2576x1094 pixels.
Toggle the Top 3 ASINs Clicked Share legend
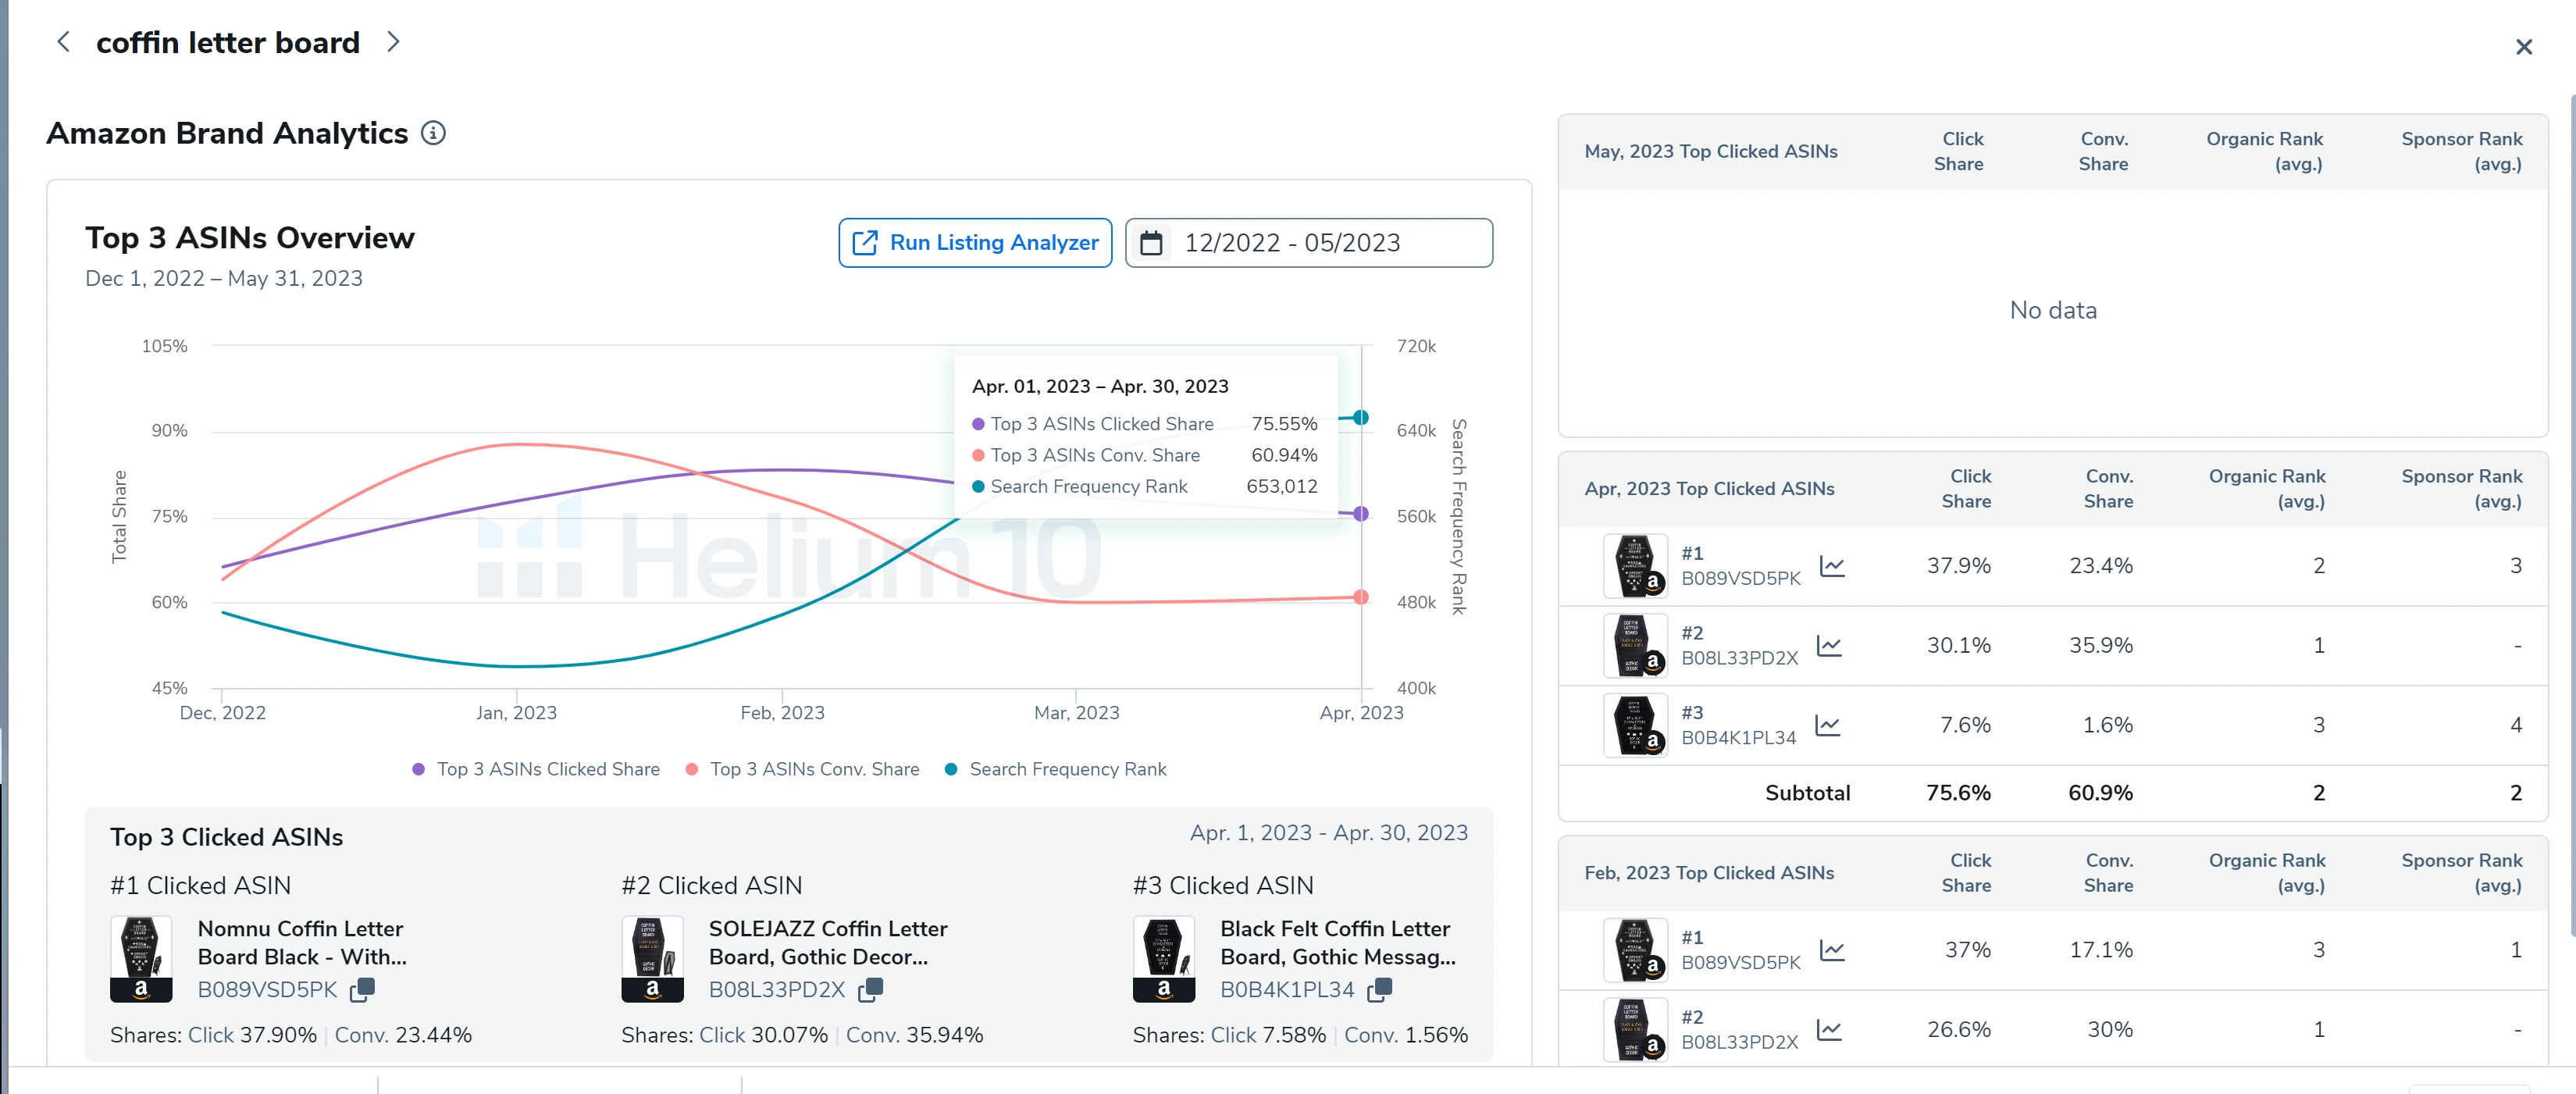[548, 769]
